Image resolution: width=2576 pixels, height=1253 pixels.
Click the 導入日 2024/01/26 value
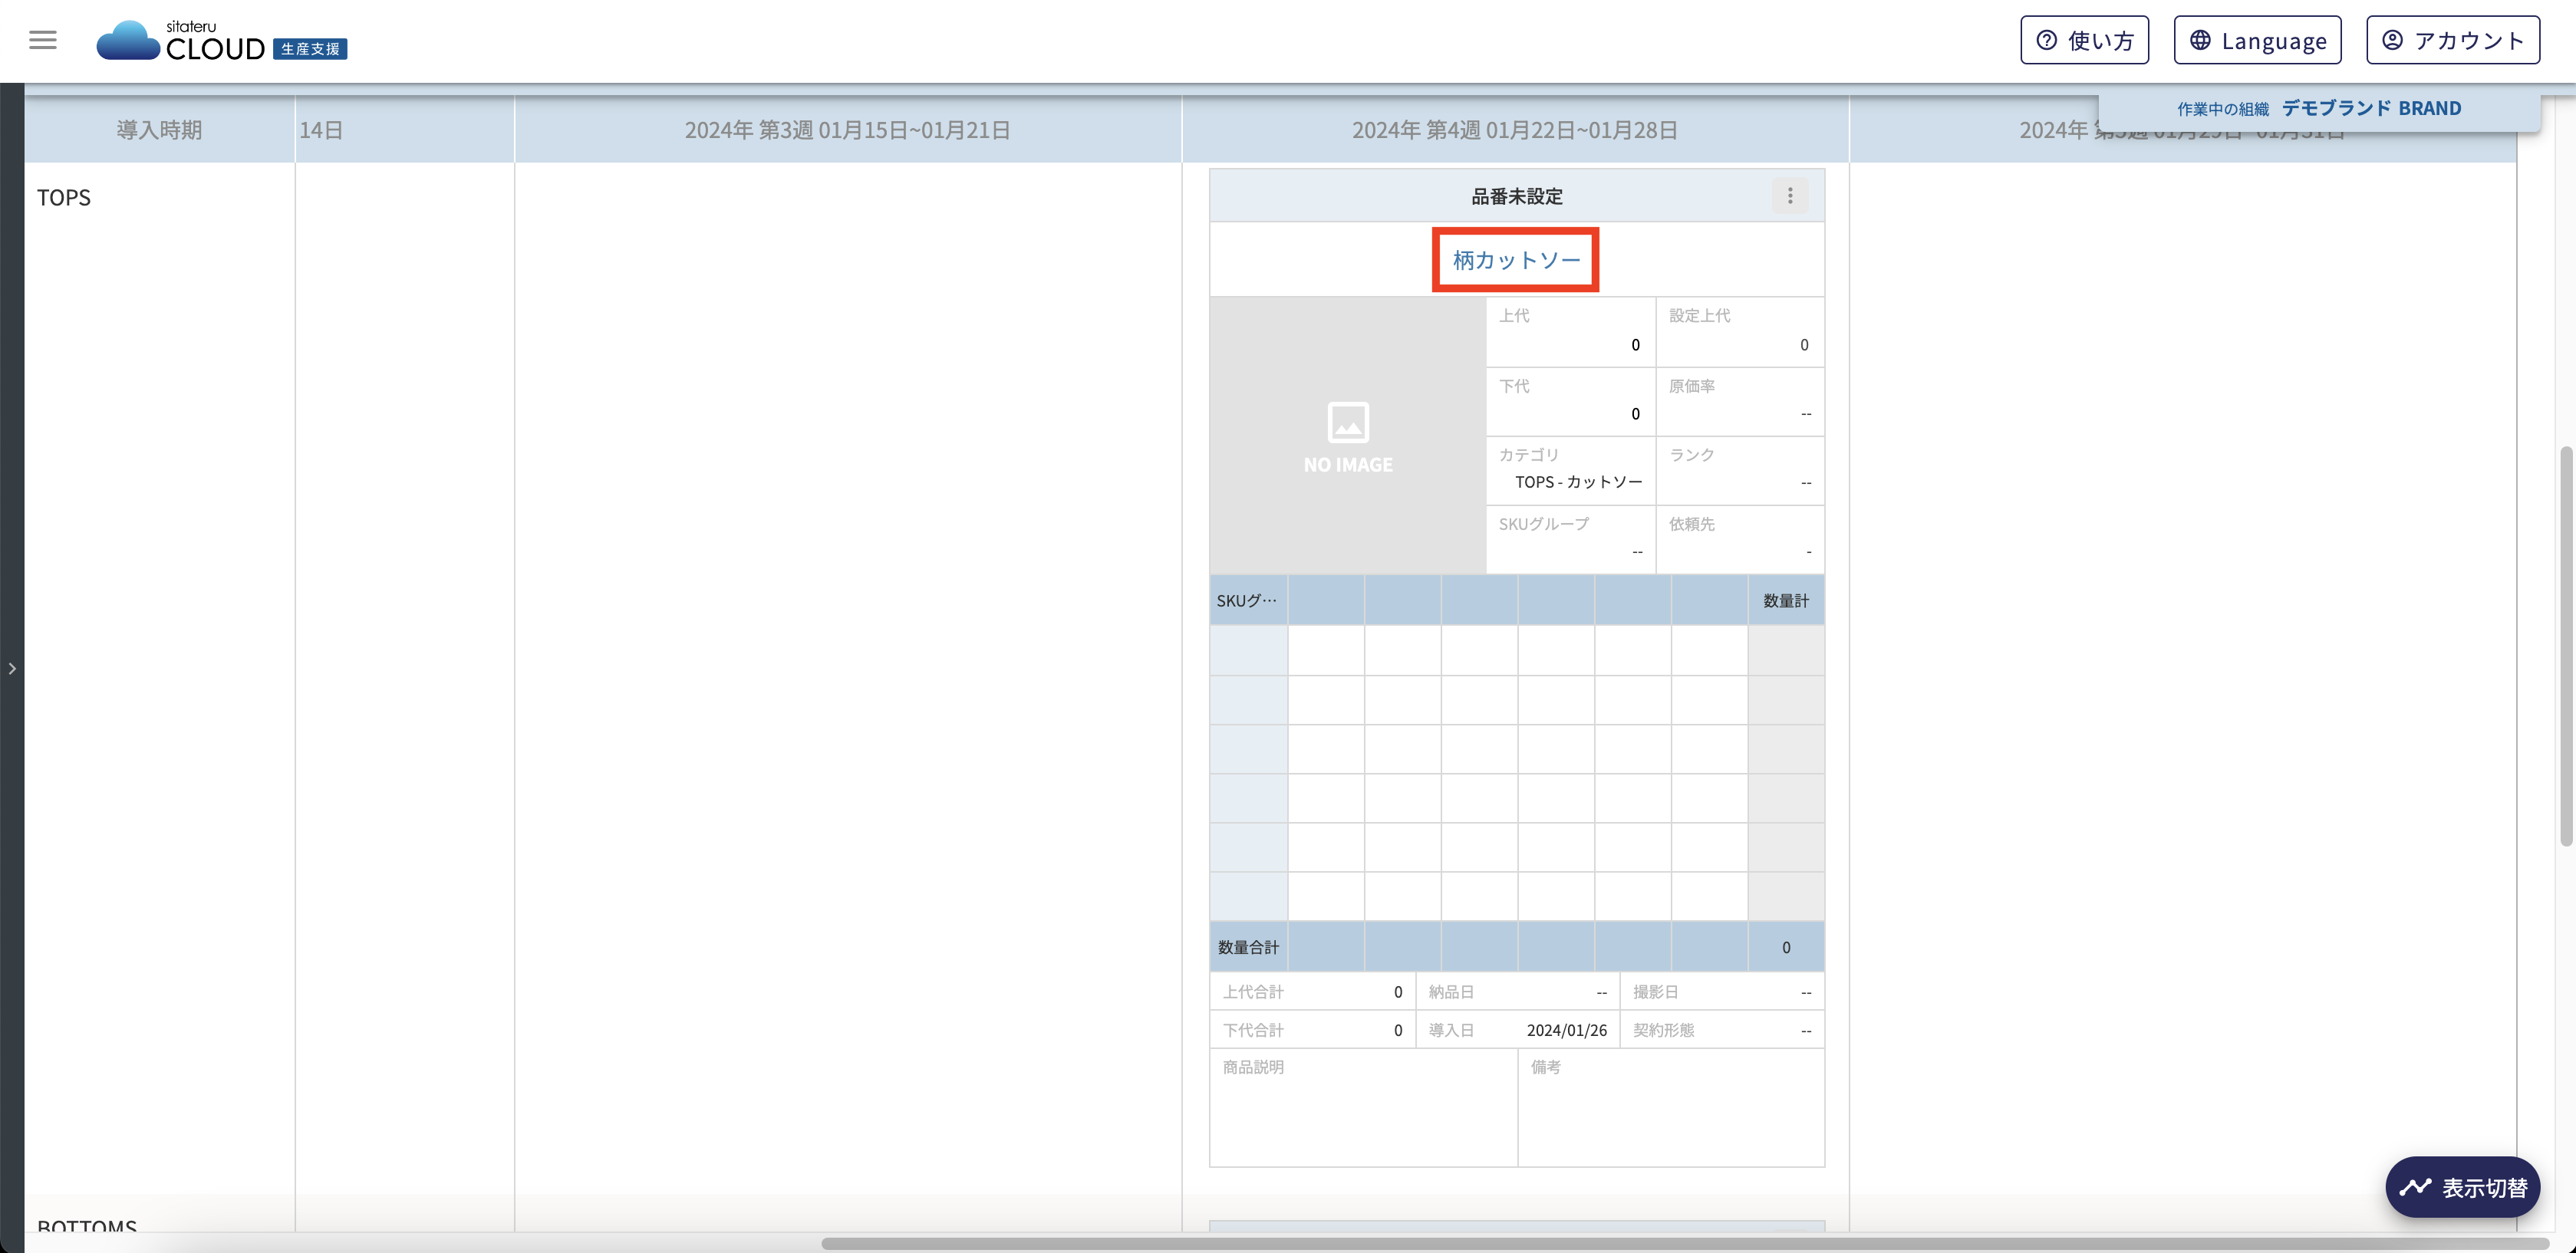pyautogui.click(x=1566, y=1030)
